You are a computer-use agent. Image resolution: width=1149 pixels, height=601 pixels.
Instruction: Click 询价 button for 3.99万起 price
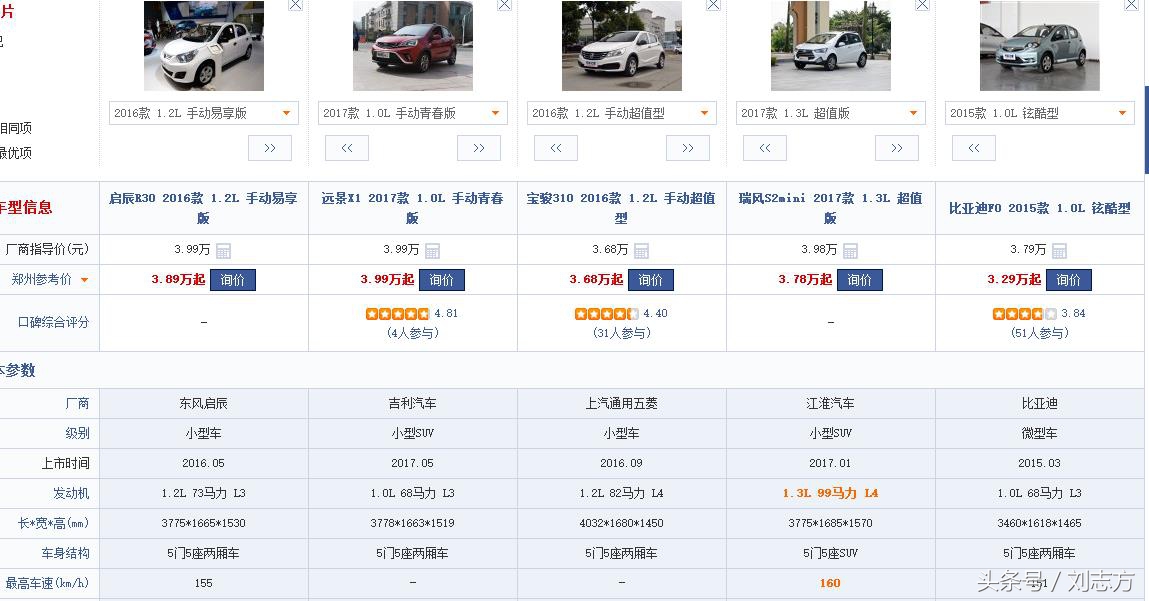441,280
